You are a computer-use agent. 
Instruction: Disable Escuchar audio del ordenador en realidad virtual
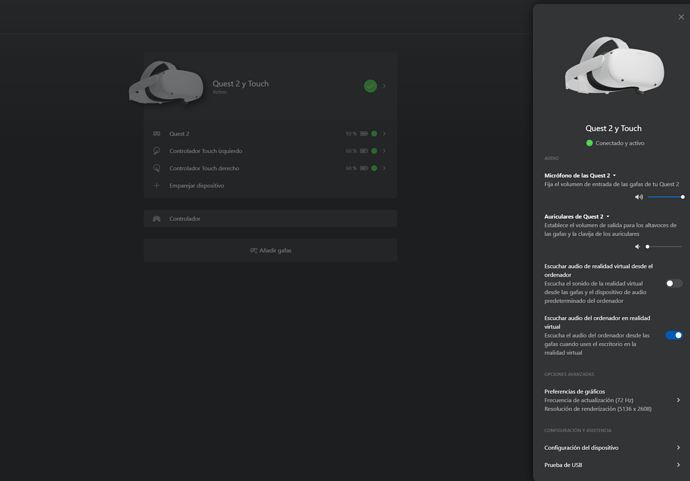[674, 335]
